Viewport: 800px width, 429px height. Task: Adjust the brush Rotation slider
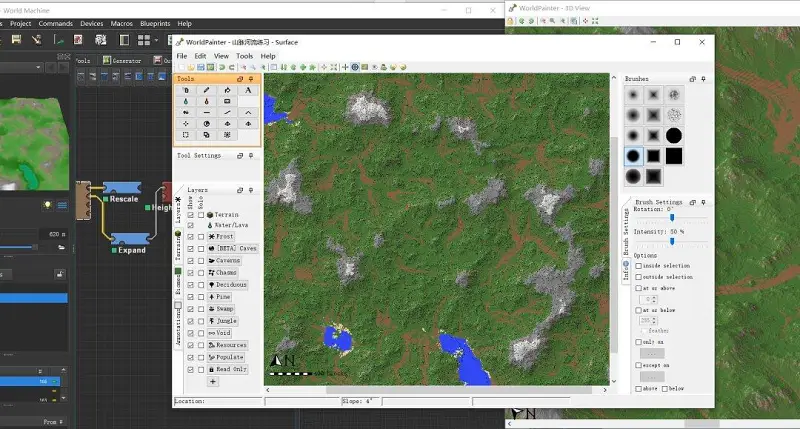[x=672, y=218]
